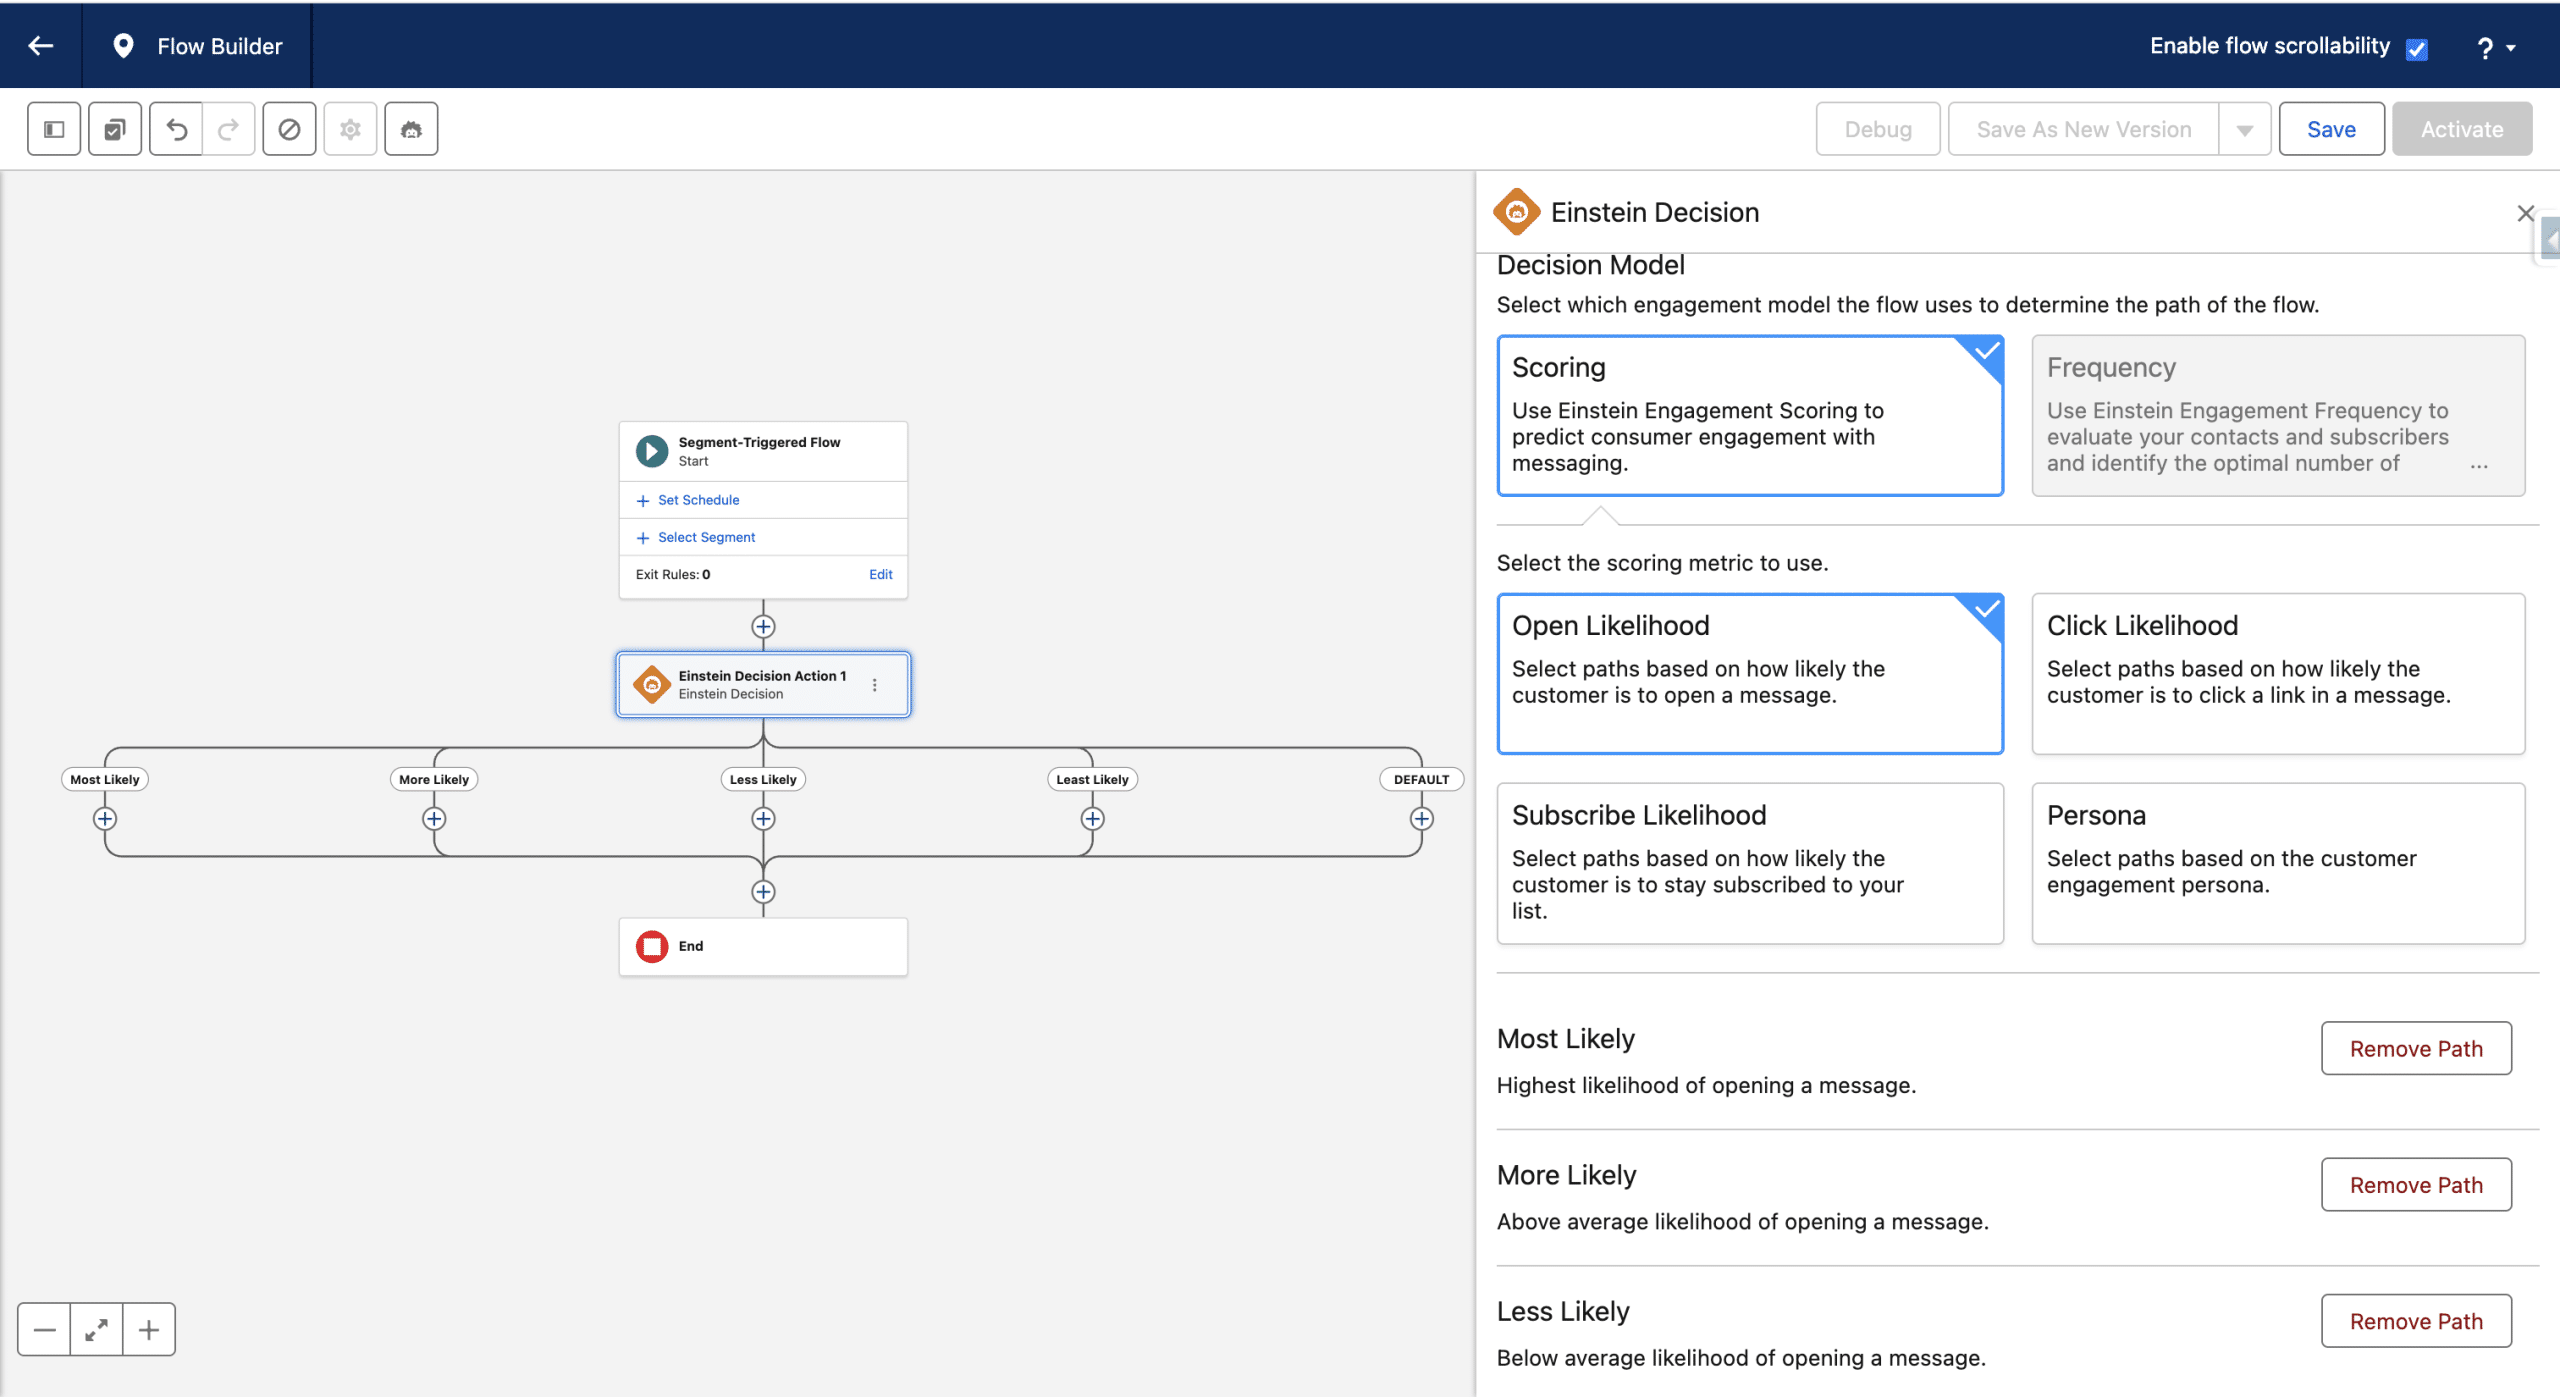The image size is (2560, 1397).
Task: Click the undo arrow icon
Action: tap(176, 129)
